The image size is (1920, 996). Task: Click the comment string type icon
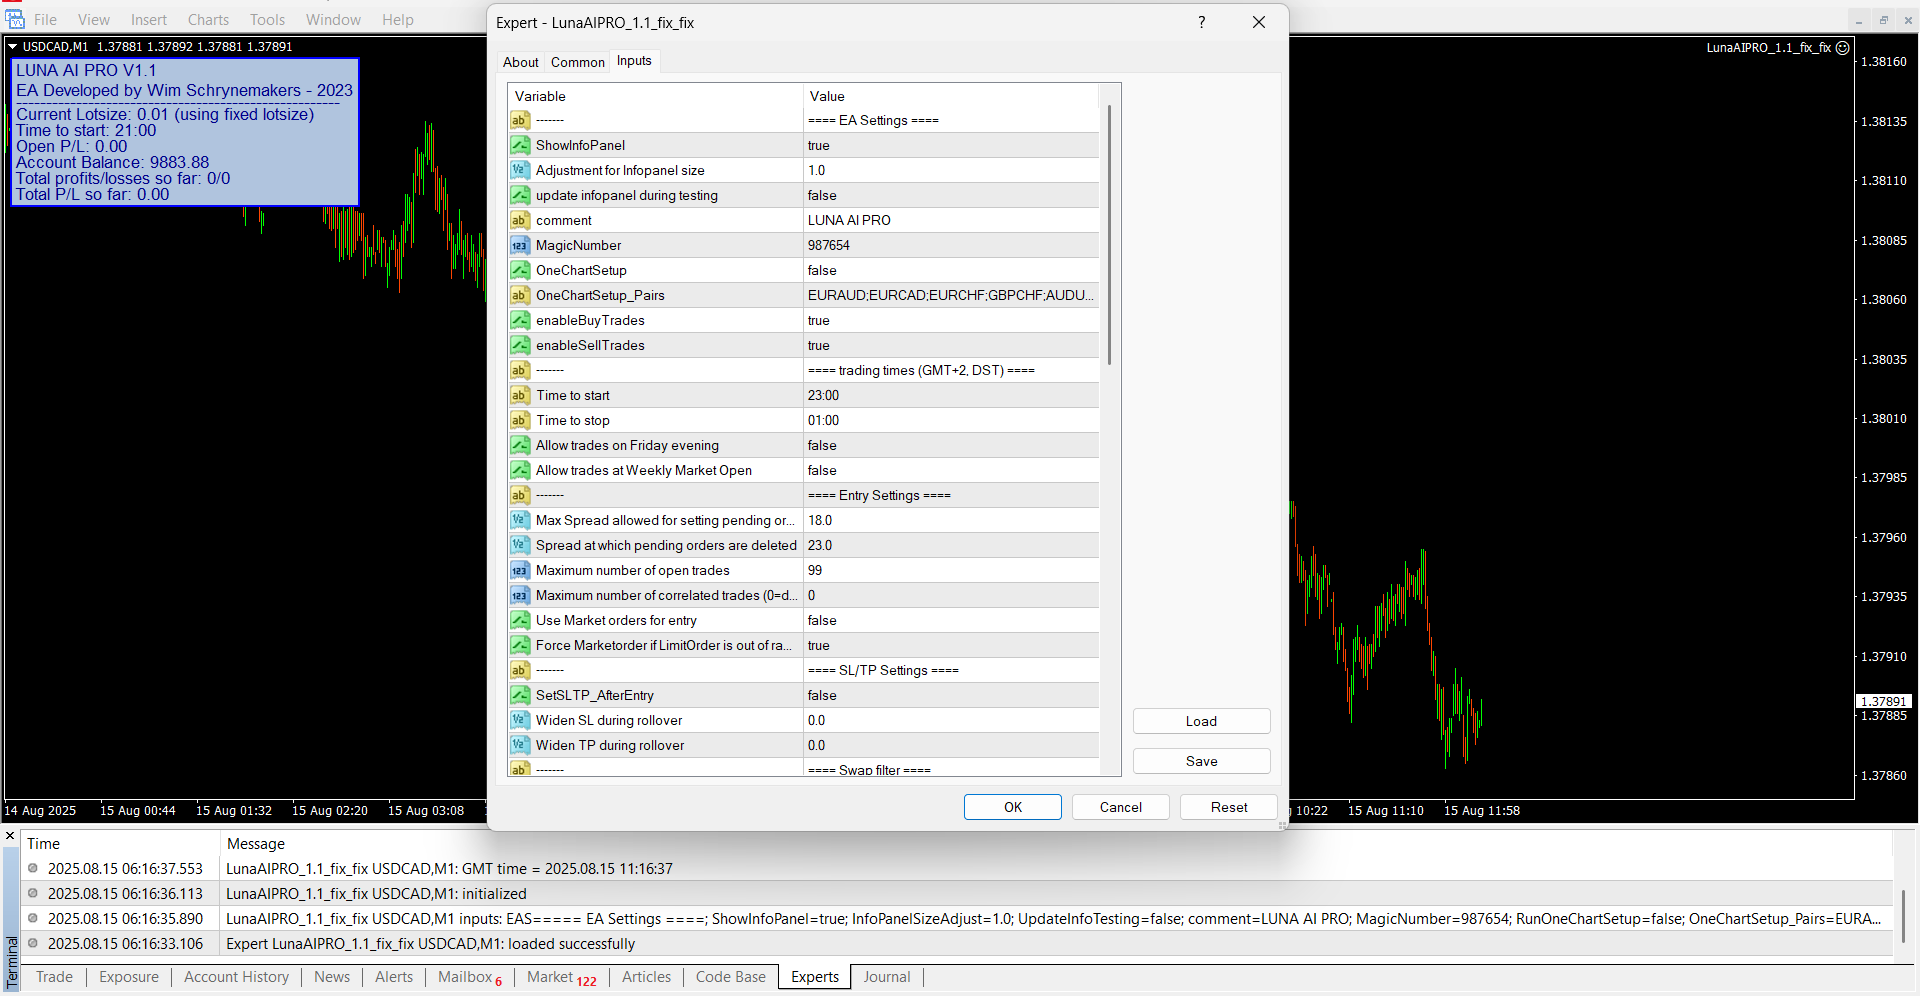coord(520,220)
